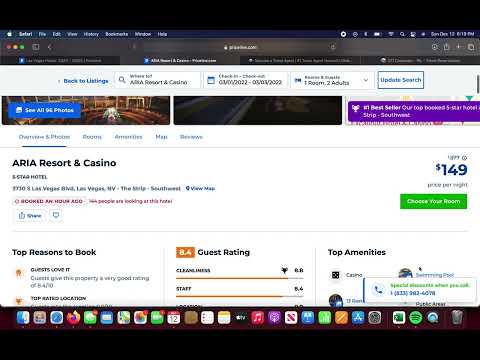Screen dimensions: 480x360
Task: Open See All 96 Photos
Action: (x=45, y=110)
